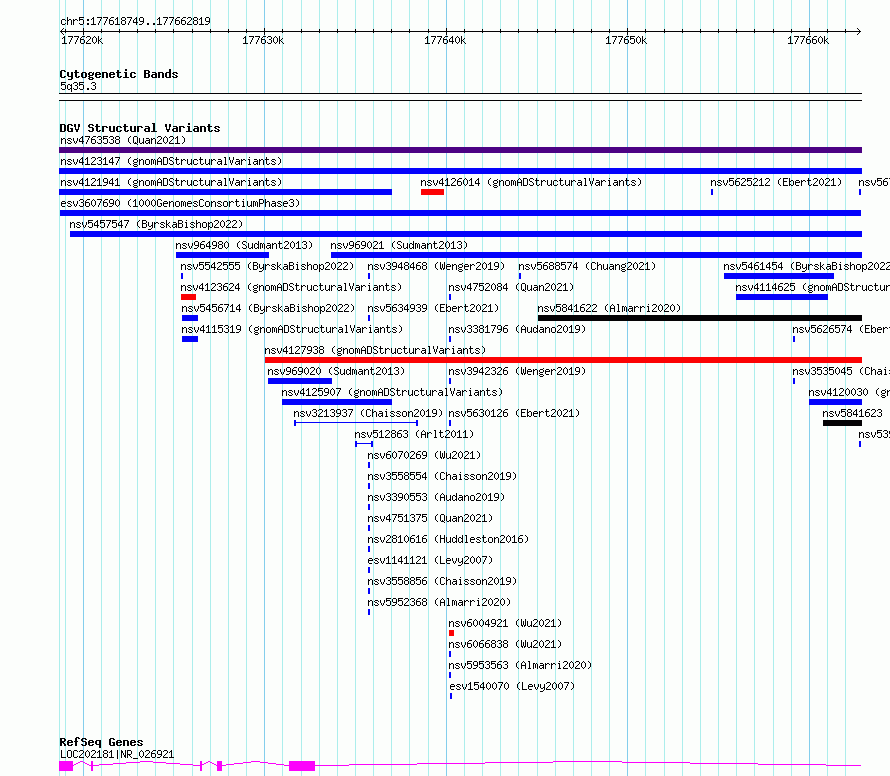The image size is (890, 776).
Task: Click nsv6070269 (Wu2021) label
Action: (x=424, y=455)
